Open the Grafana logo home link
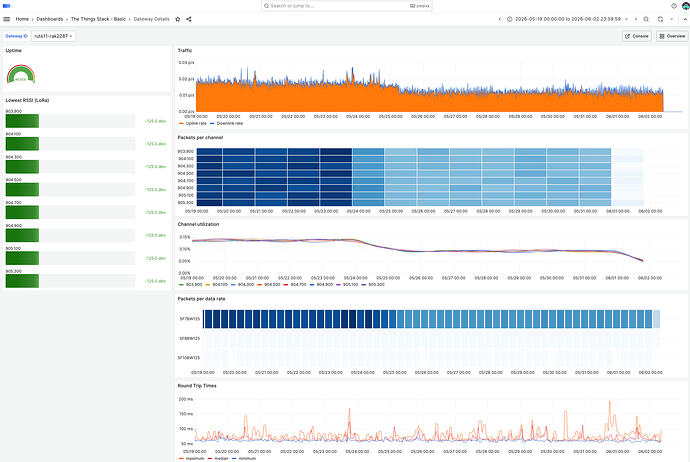The image size is (690, 462). tap(7, 6)
